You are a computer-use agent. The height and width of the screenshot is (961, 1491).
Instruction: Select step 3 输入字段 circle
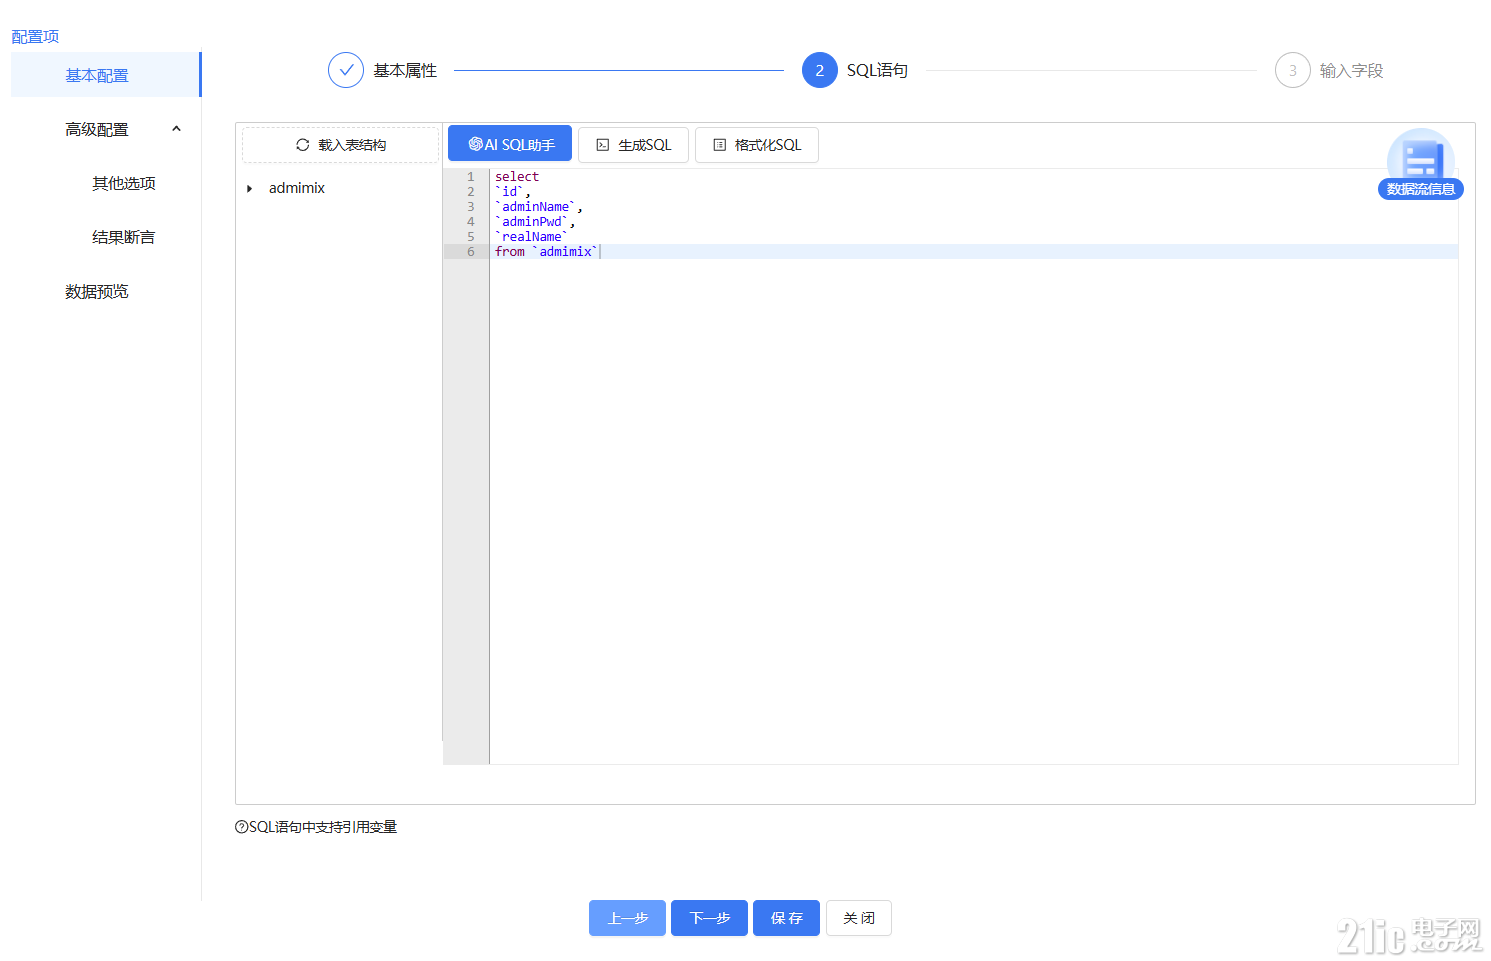[x=1293, y=70]
